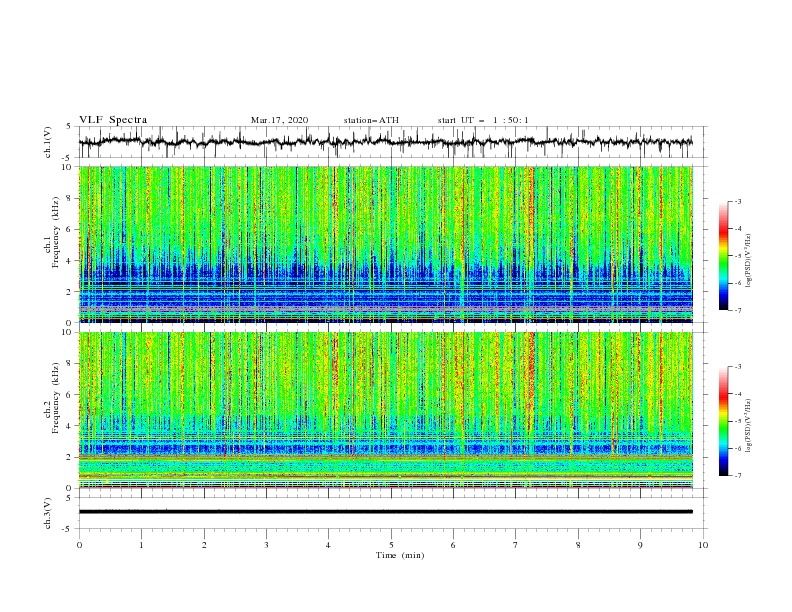Click the "-7" label below the ch.2 colorbar
The image size is (792, 612).
point(737,475)
